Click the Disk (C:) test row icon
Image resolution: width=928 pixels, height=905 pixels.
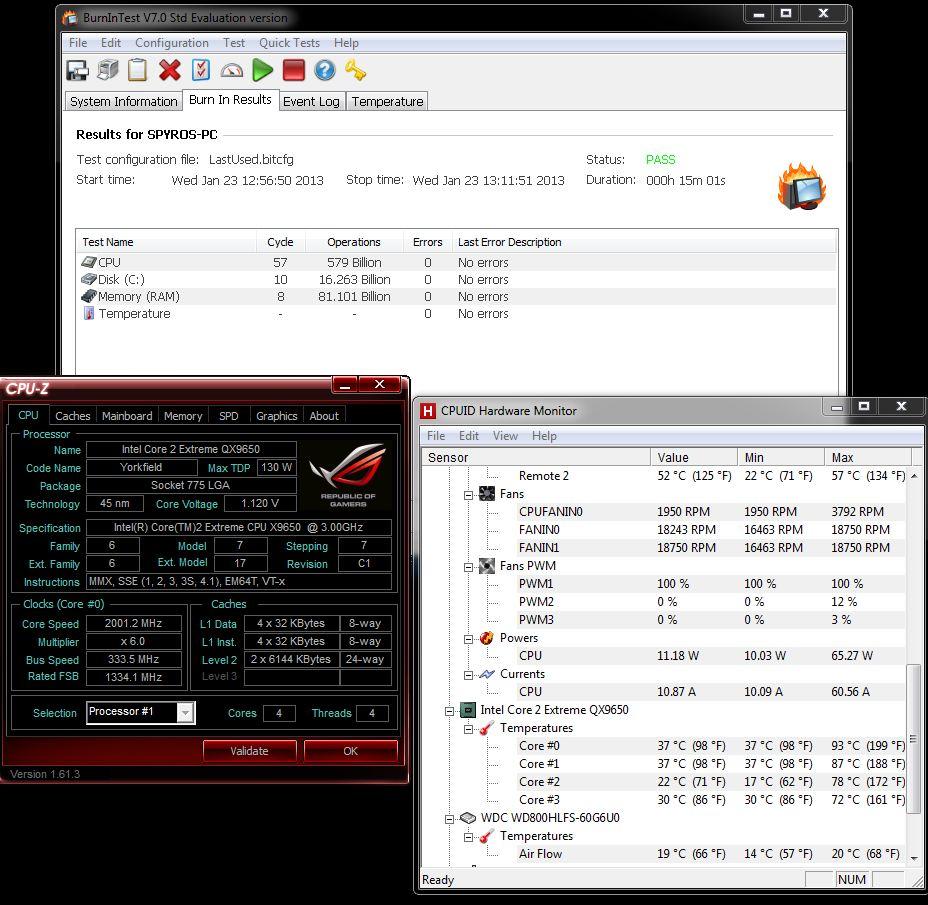[89, 279]
